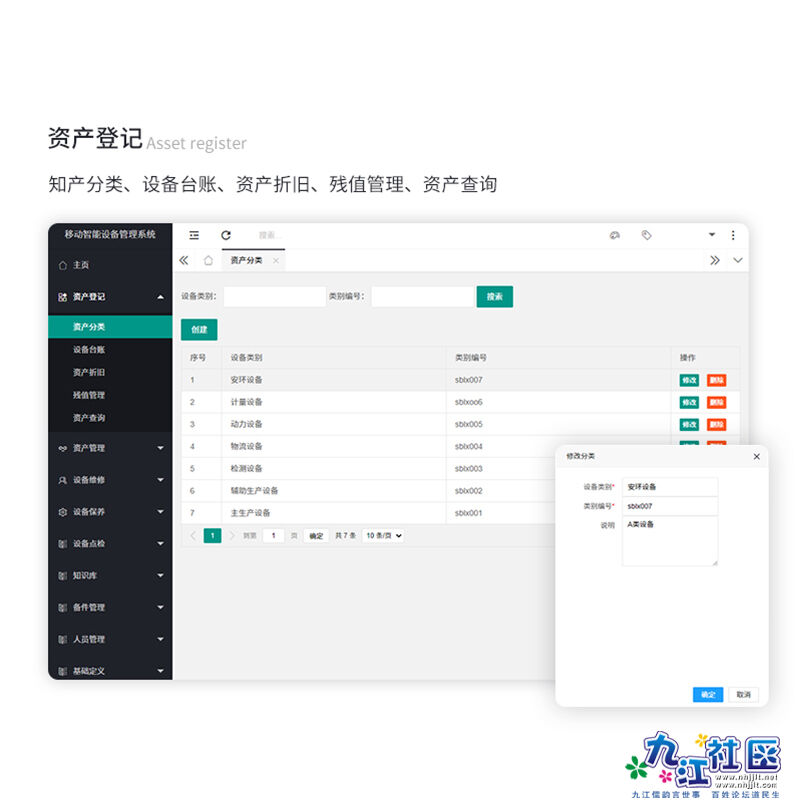Click the 设备类别 search input field
The image size is (800, 800).
click(x=274, y=296)
